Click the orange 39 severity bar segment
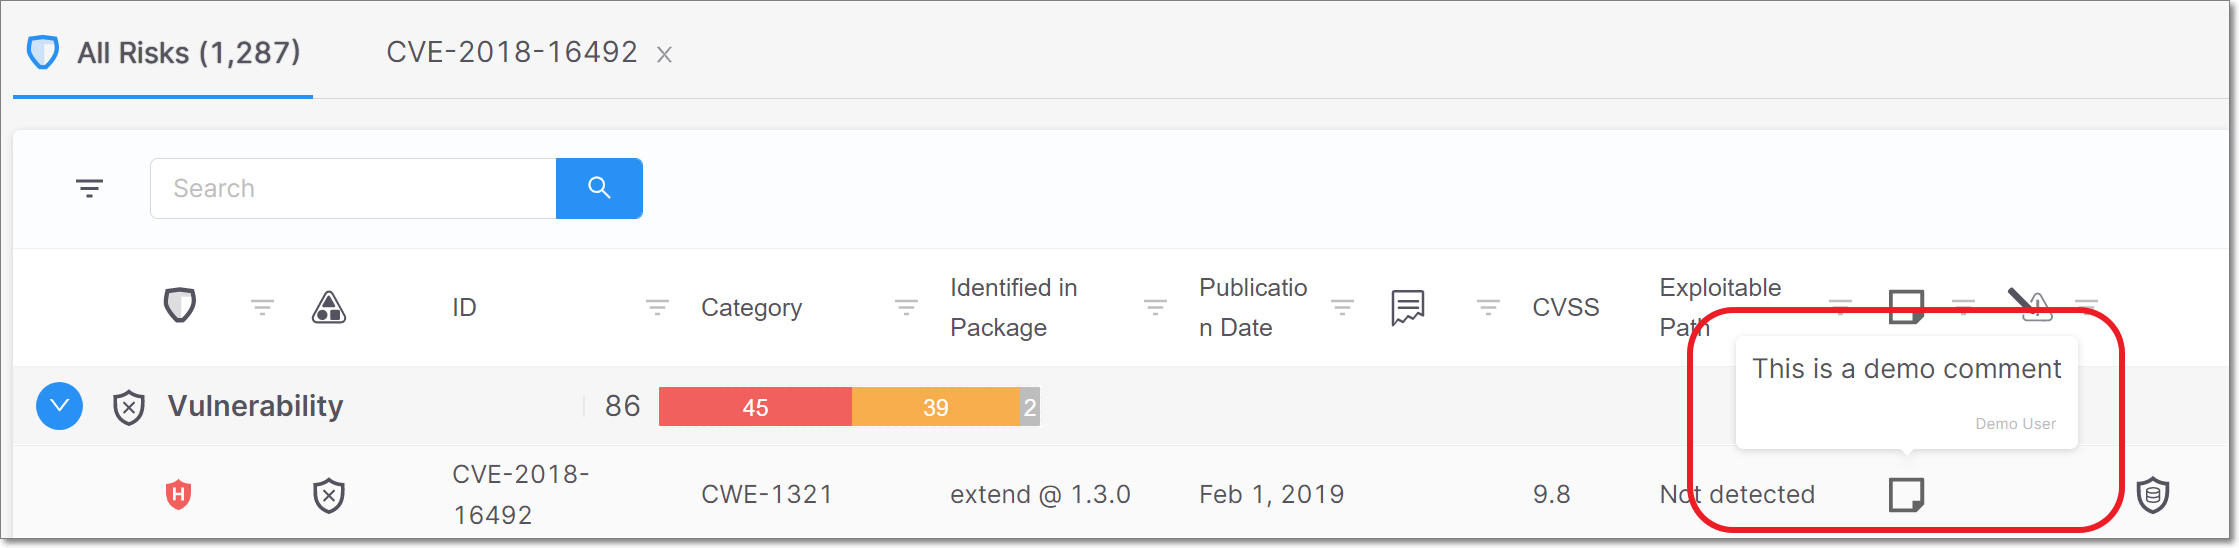The image size is (2239, 548). click(x=936, y=407)
